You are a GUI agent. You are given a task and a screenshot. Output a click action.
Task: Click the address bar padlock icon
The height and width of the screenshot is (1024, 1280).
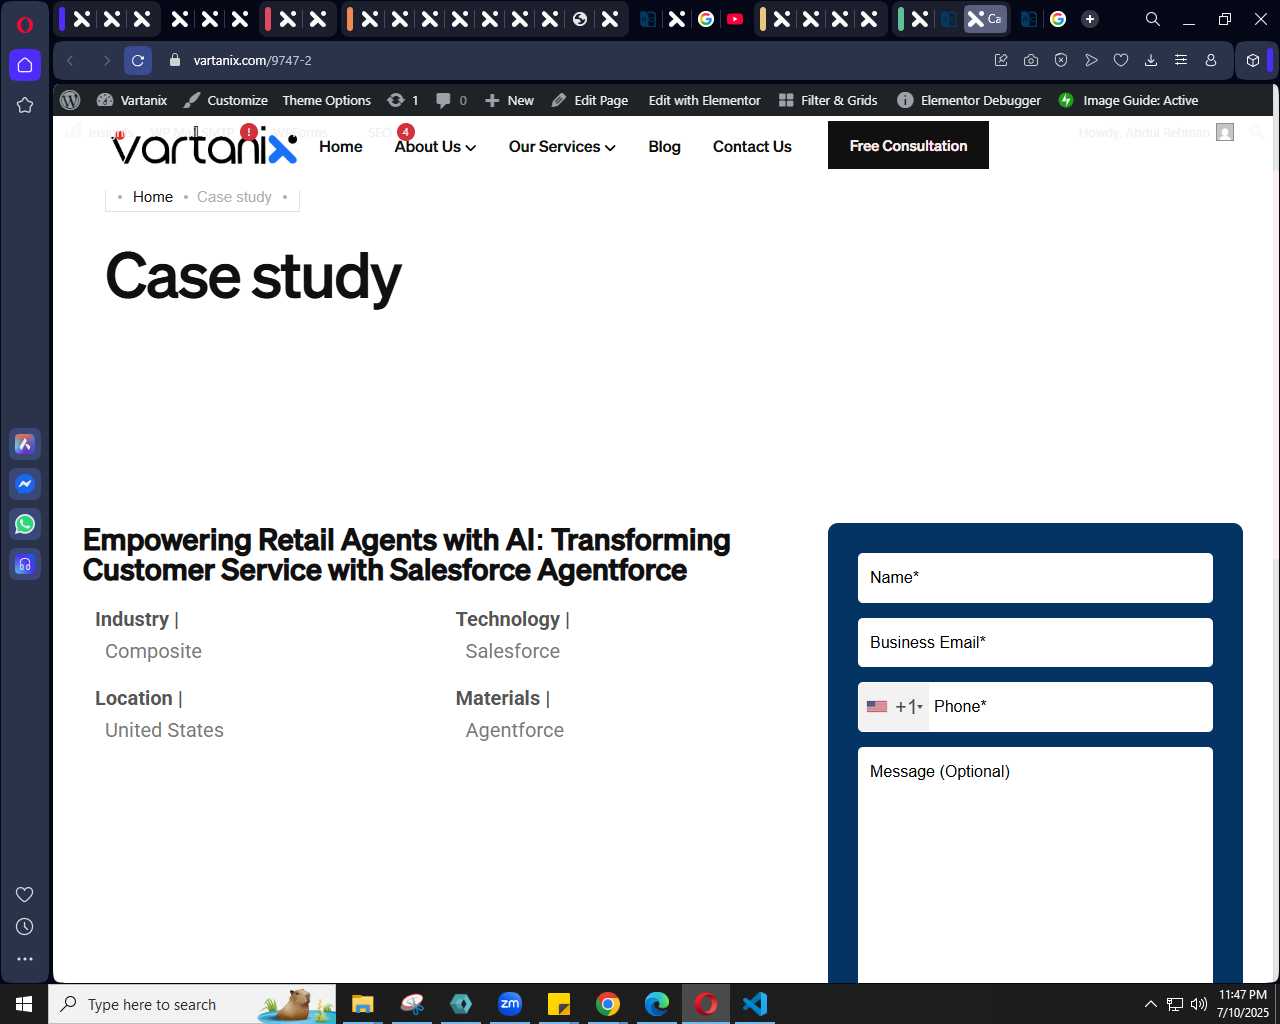(175, 60)
